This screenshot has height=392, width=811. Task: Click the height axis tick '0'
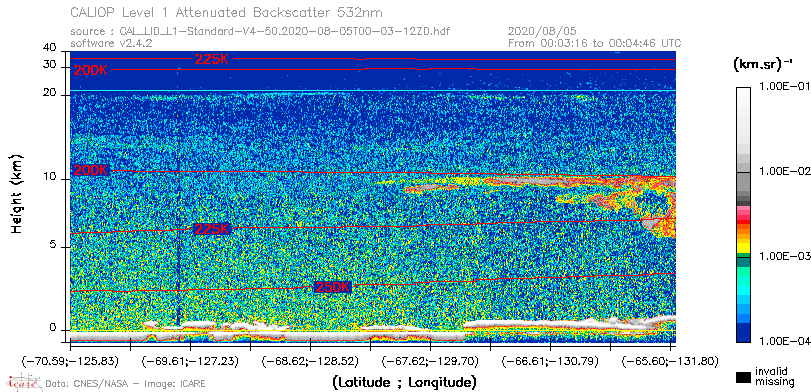coord(52,328)
